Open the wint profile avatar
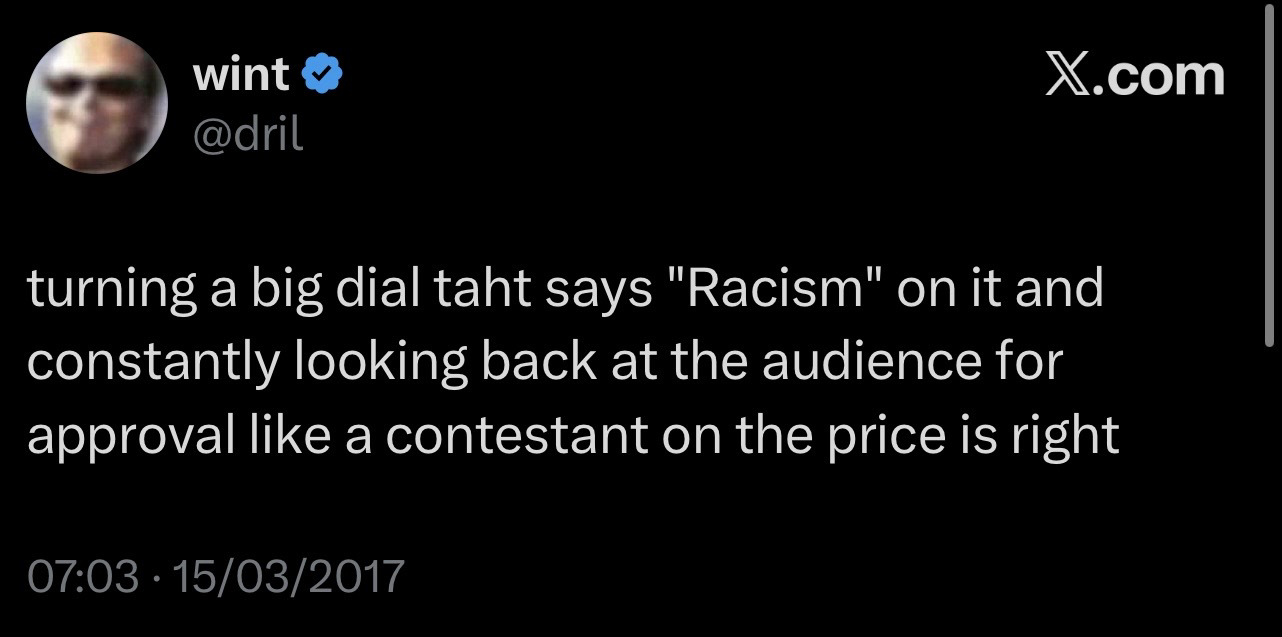 [96, 102]
